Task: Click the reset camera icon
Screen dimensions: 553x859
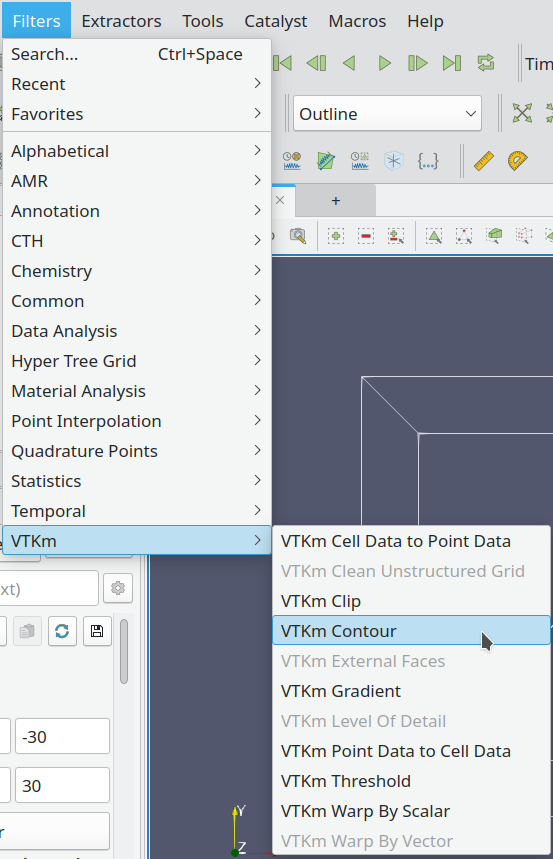Action: click(x=522, y=113)
